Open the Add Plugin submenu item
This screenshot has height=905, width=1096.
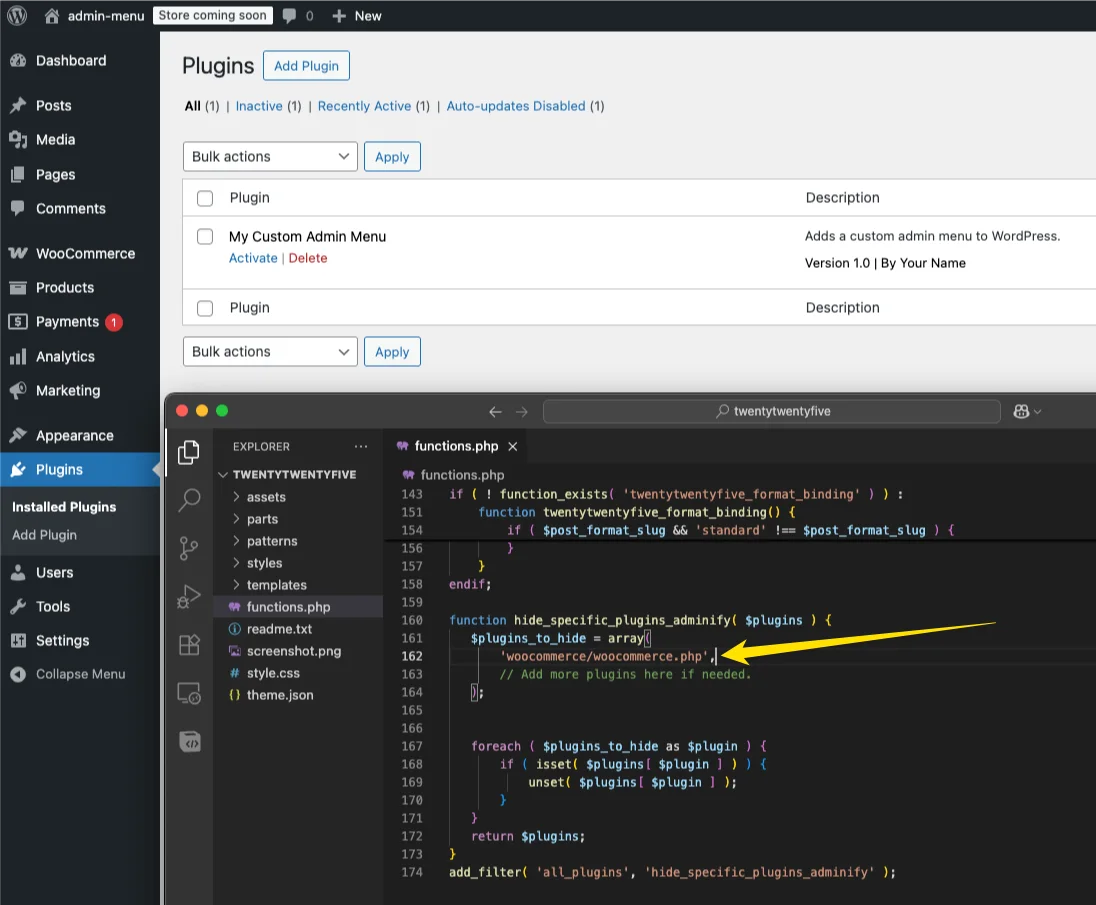click(44, 535)
